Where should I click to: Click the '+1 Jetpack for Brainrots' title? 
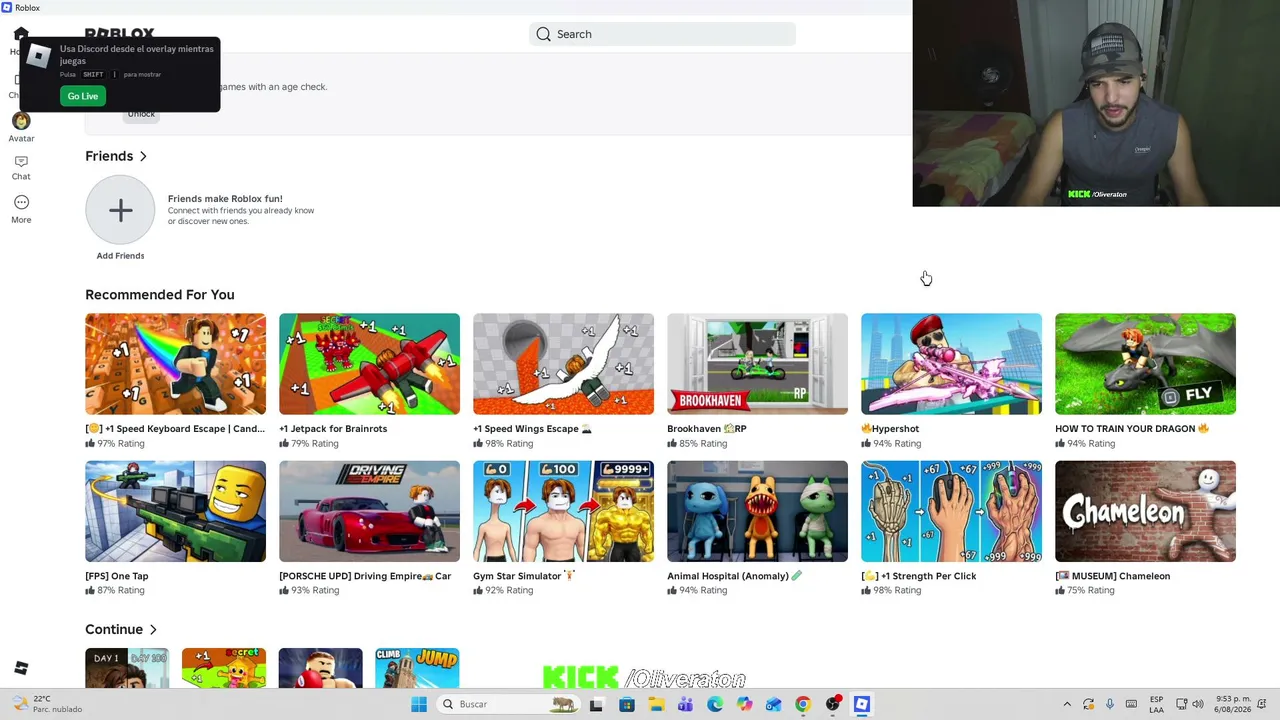pos(333,429)
